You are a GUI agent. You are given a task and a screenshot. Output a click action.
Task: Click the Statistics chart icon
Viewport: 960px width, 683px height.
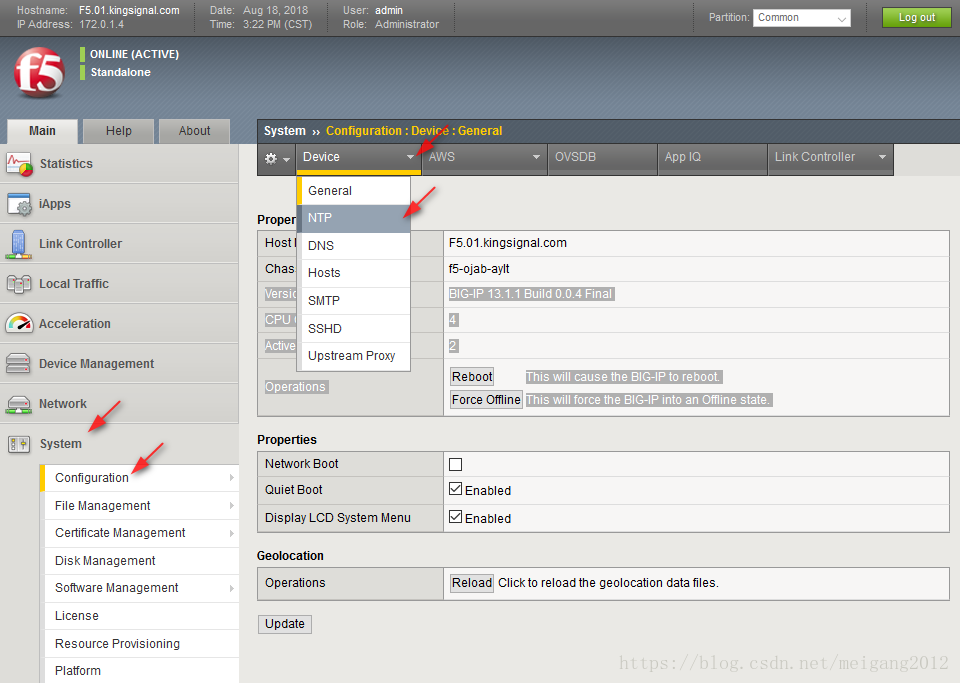[19, 164]
